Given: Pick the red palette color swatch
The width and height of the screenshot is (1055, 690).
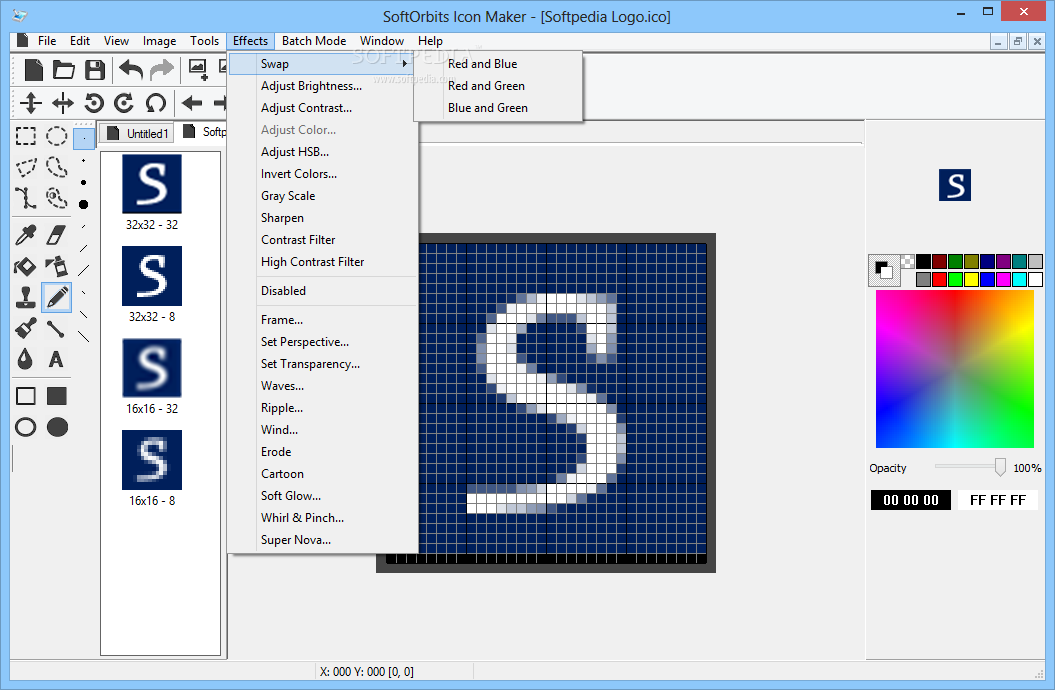Looking at the screenshot, I should 939,279.
